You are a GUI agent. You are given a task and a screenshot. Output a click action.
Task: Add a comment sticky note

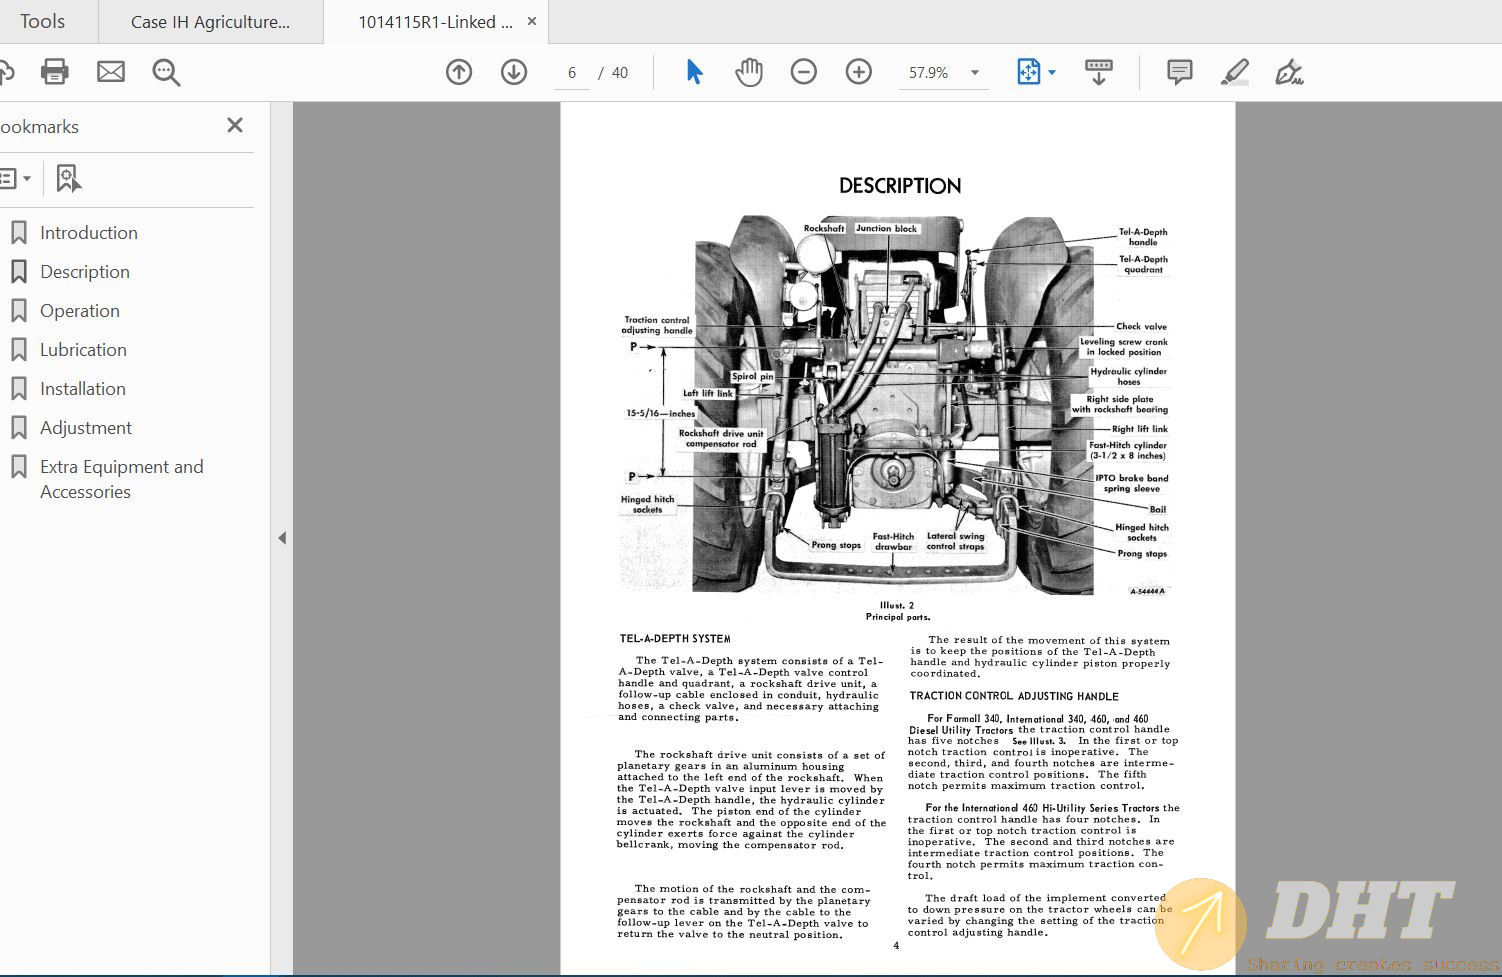click(1180, 72)
